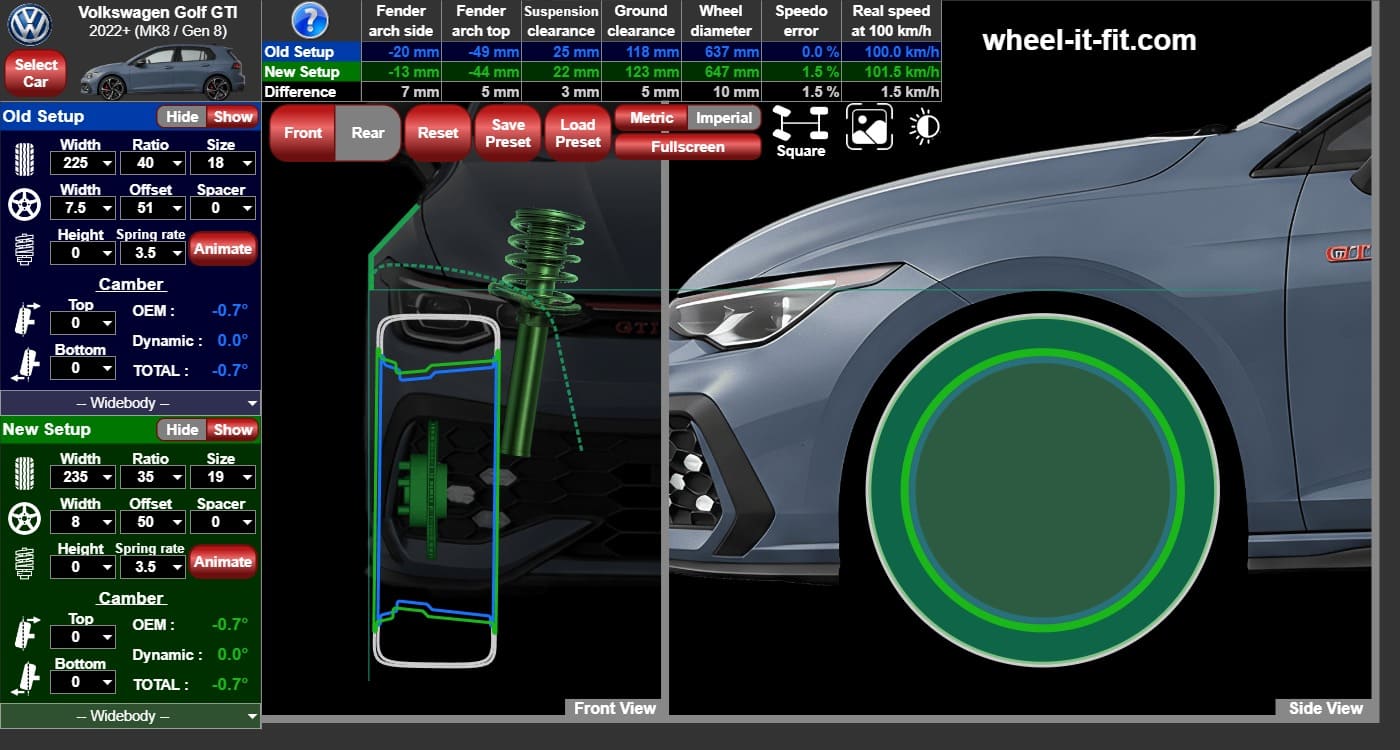Click the Volkswagen logo icon
The height and width of the screenshot is (750, 1400).
[x=29, y=24]
